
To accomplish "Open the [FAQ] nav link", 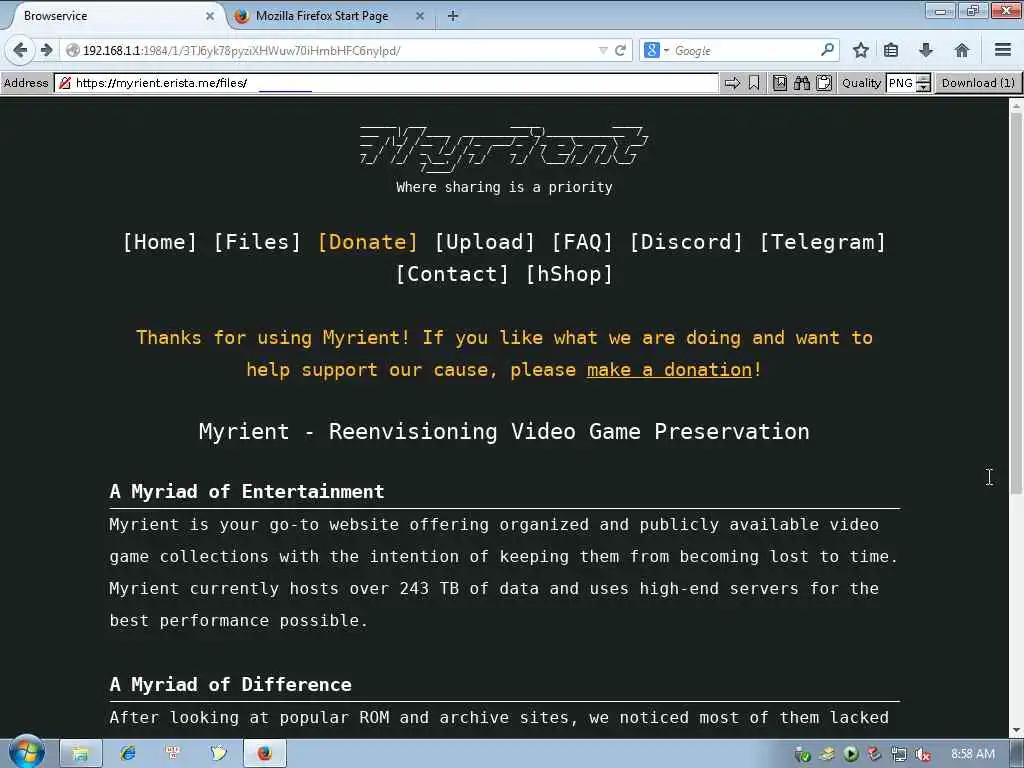I will click(x=583, y=242).
